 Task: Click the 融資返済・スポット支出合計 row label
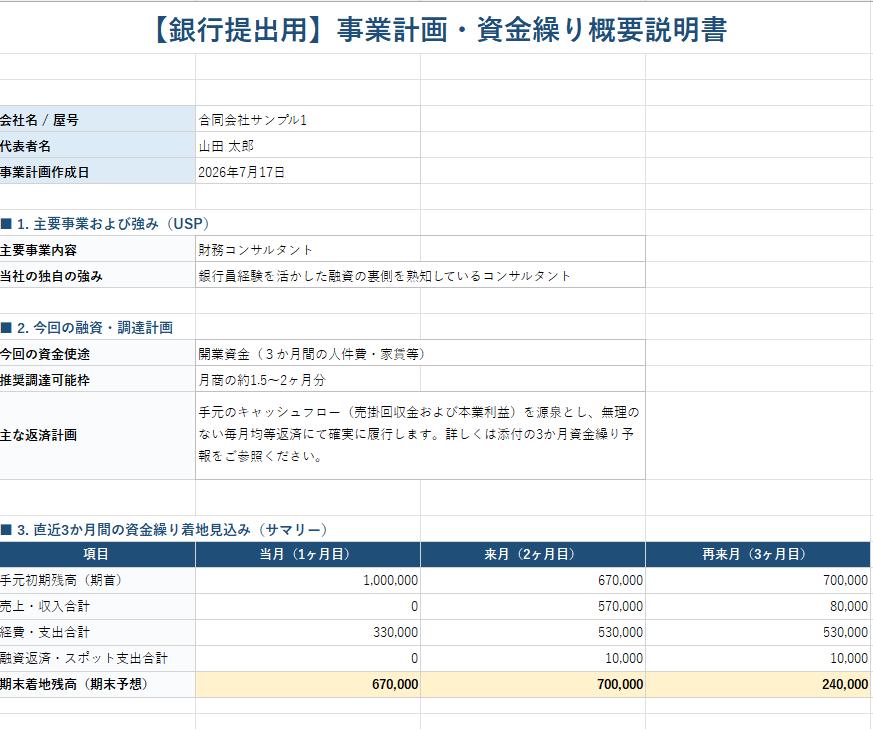click(97, 658)
